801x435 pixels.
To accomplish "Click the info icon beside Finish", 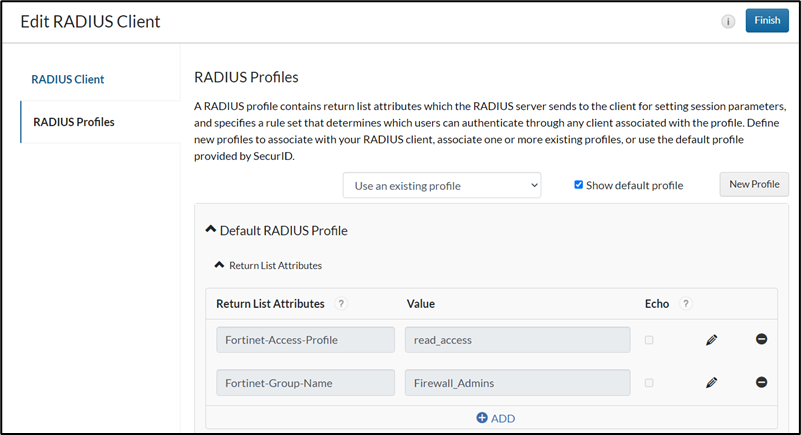I will [729, 21].
